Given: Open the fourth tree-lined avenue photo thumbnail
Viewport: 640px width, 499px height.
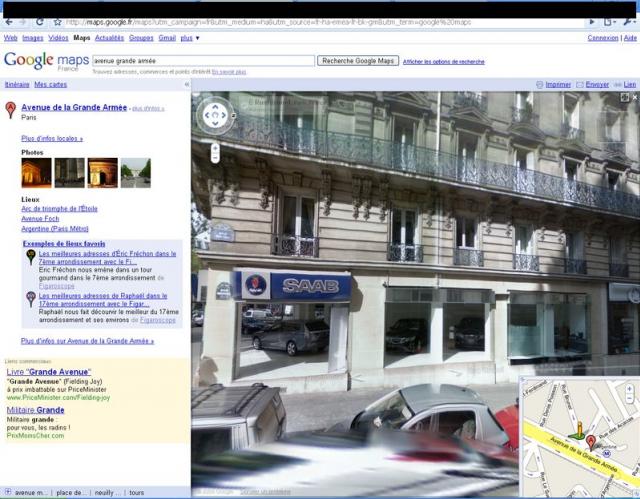Looking at the screenshot, I should tap(136, 173).
